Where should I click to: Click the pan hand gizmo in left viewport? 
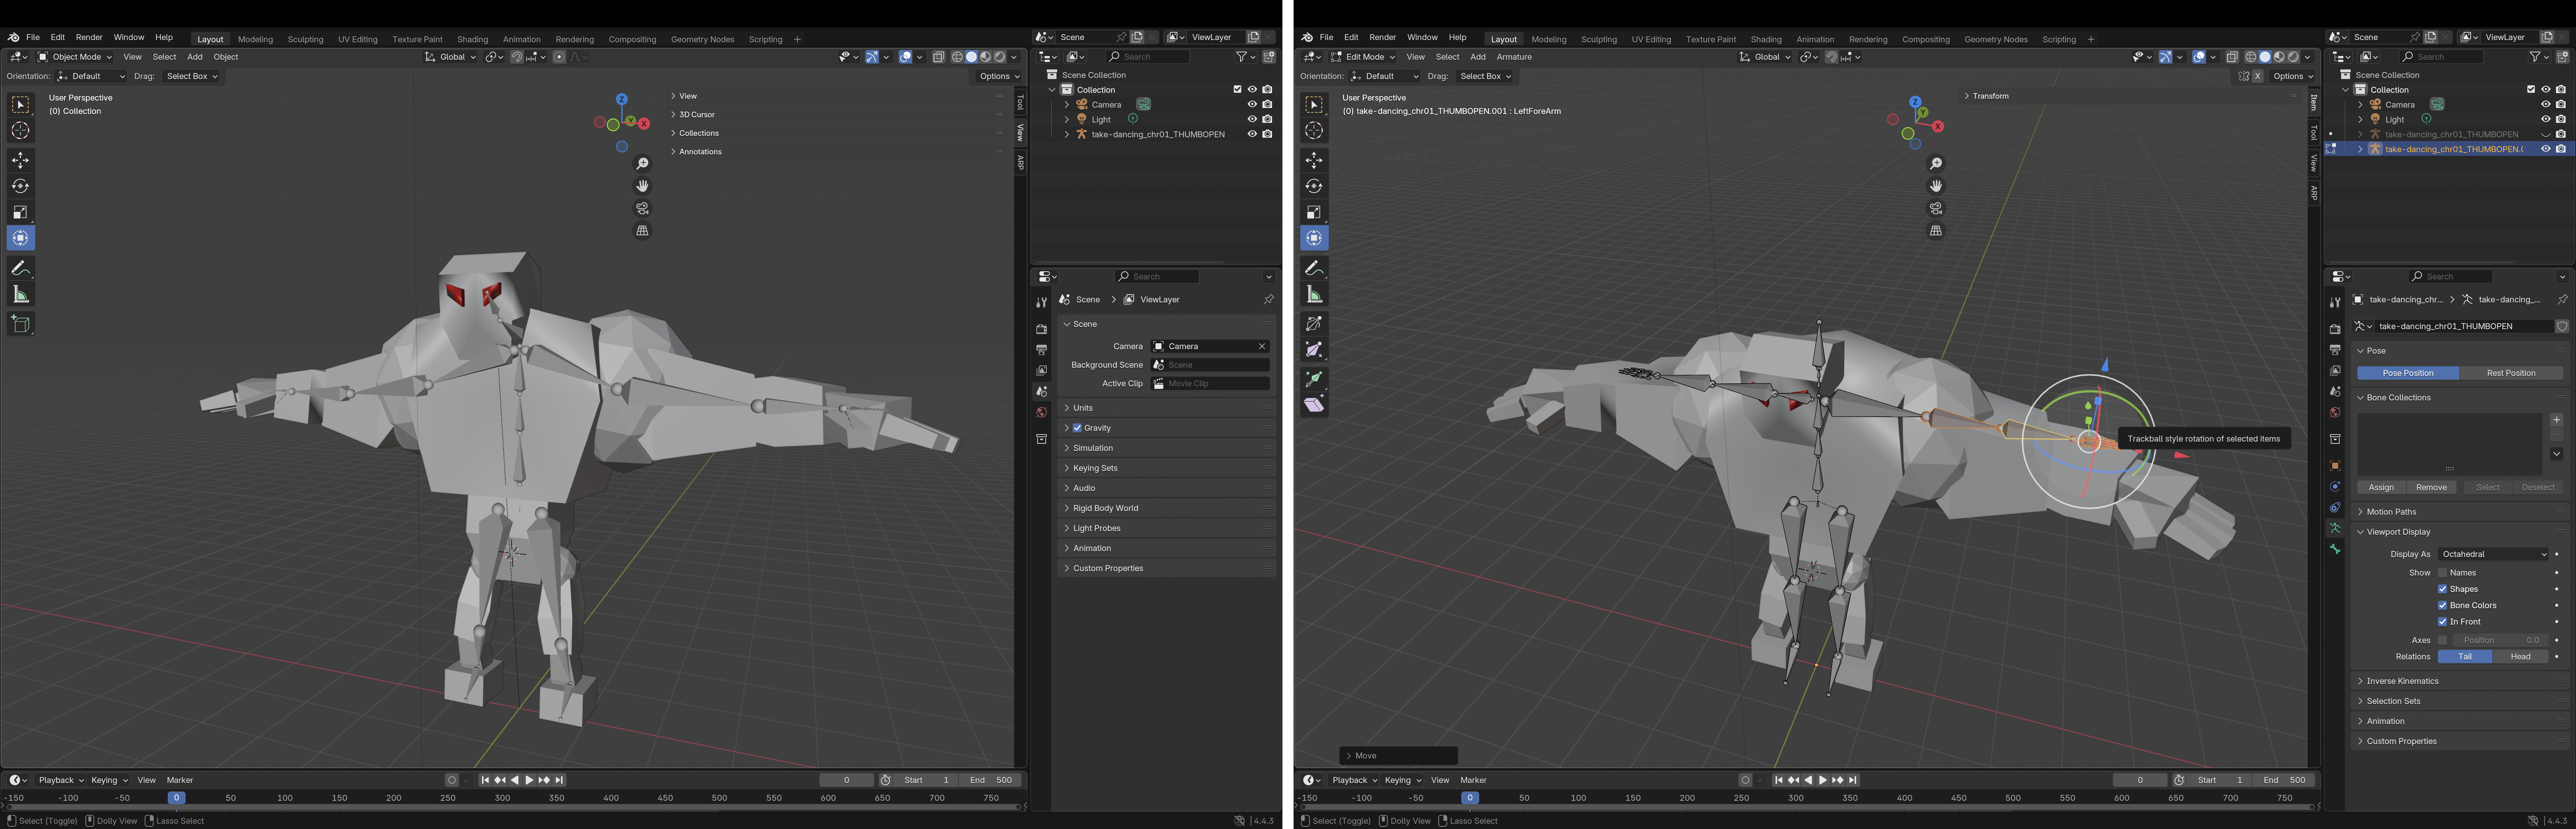click(642, 186)
